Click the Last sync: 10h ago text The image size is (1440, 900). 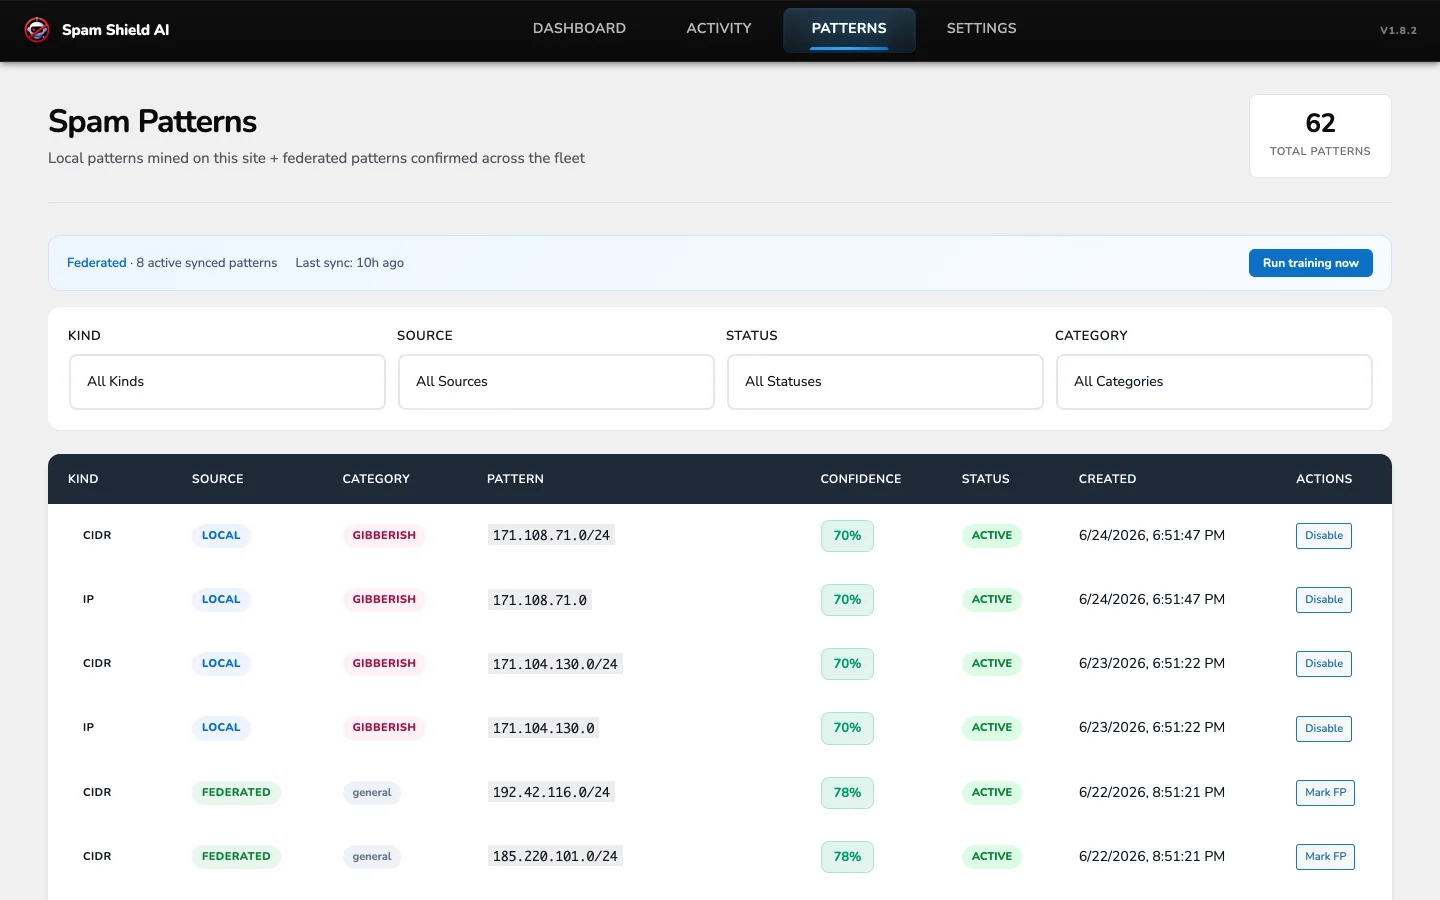coord(349,263)
